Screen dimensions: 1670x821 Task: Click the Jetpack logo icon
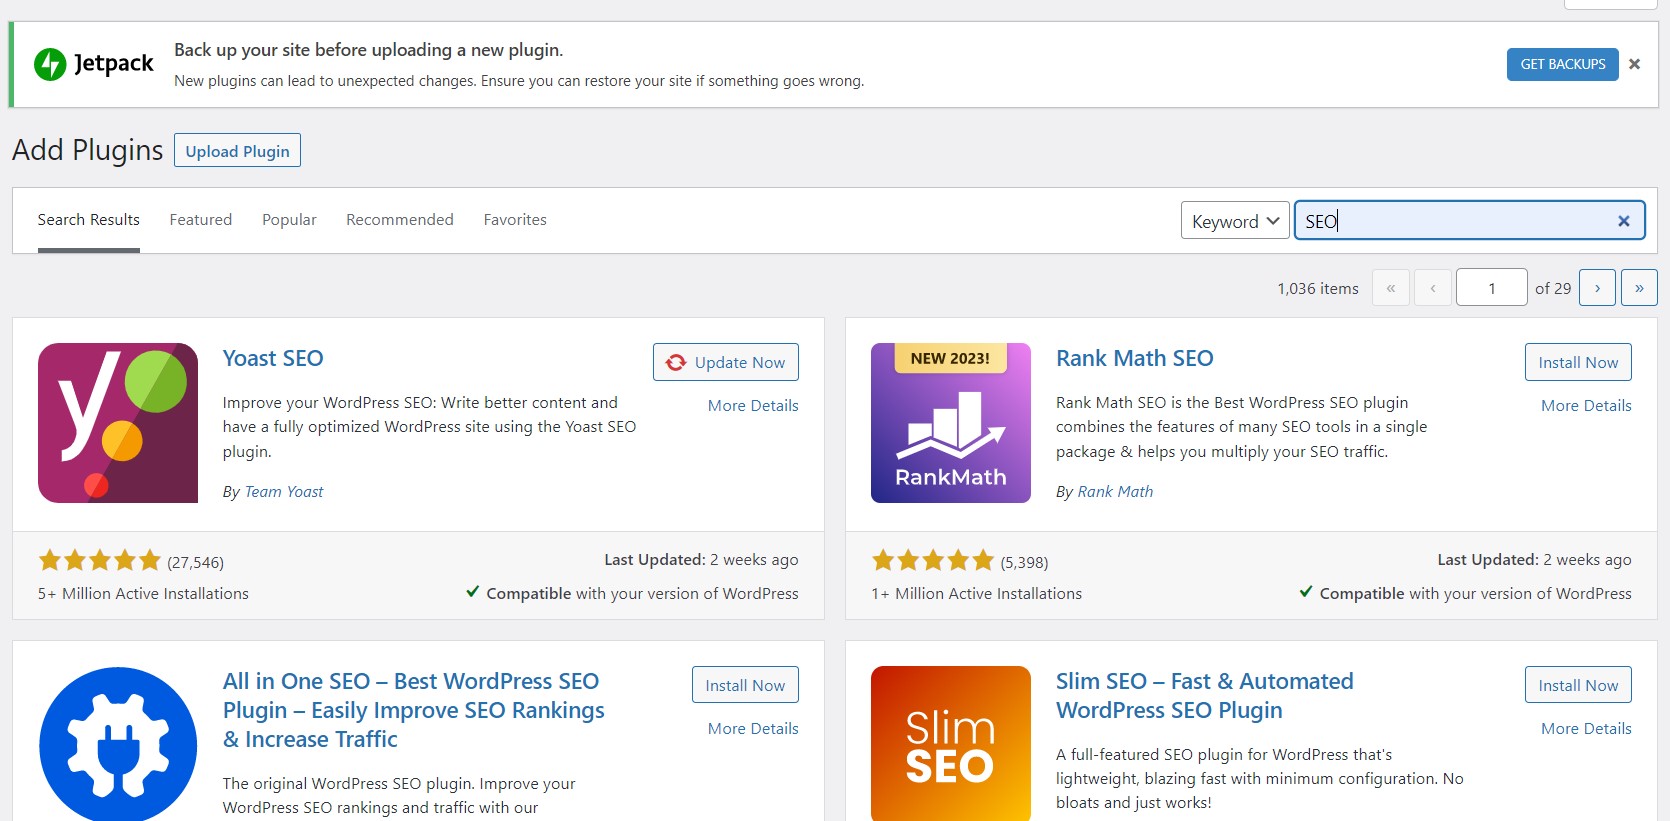(x=50, y=64)
